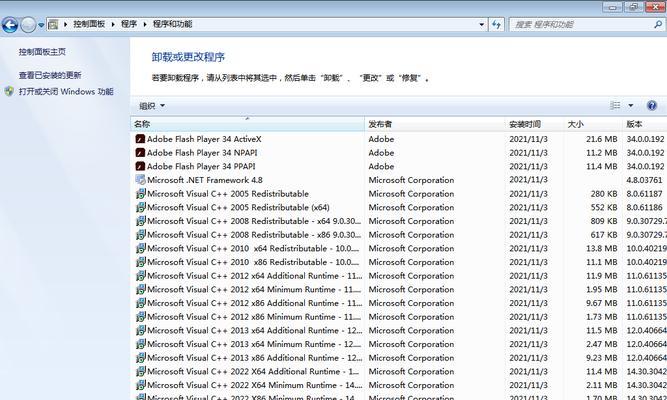This screenshot has height=400, width=667.
Task: Open 打开或关闭 Windows 功能 link
Action: click(x=66, y=91)
